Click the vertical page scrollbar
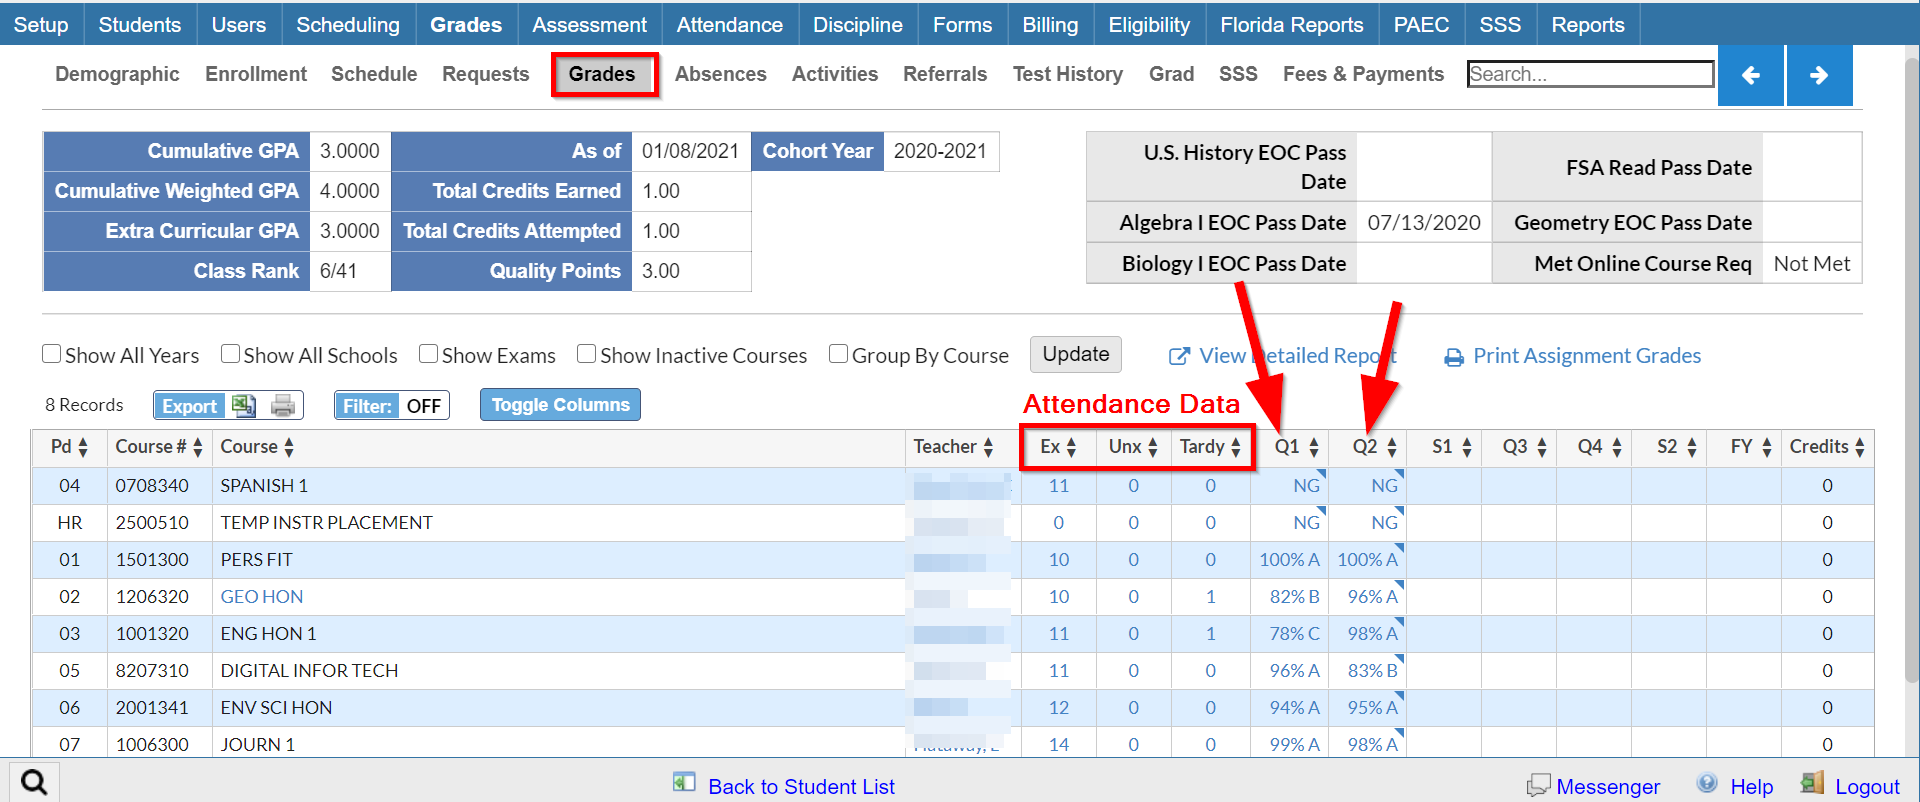 [1910, 370]
